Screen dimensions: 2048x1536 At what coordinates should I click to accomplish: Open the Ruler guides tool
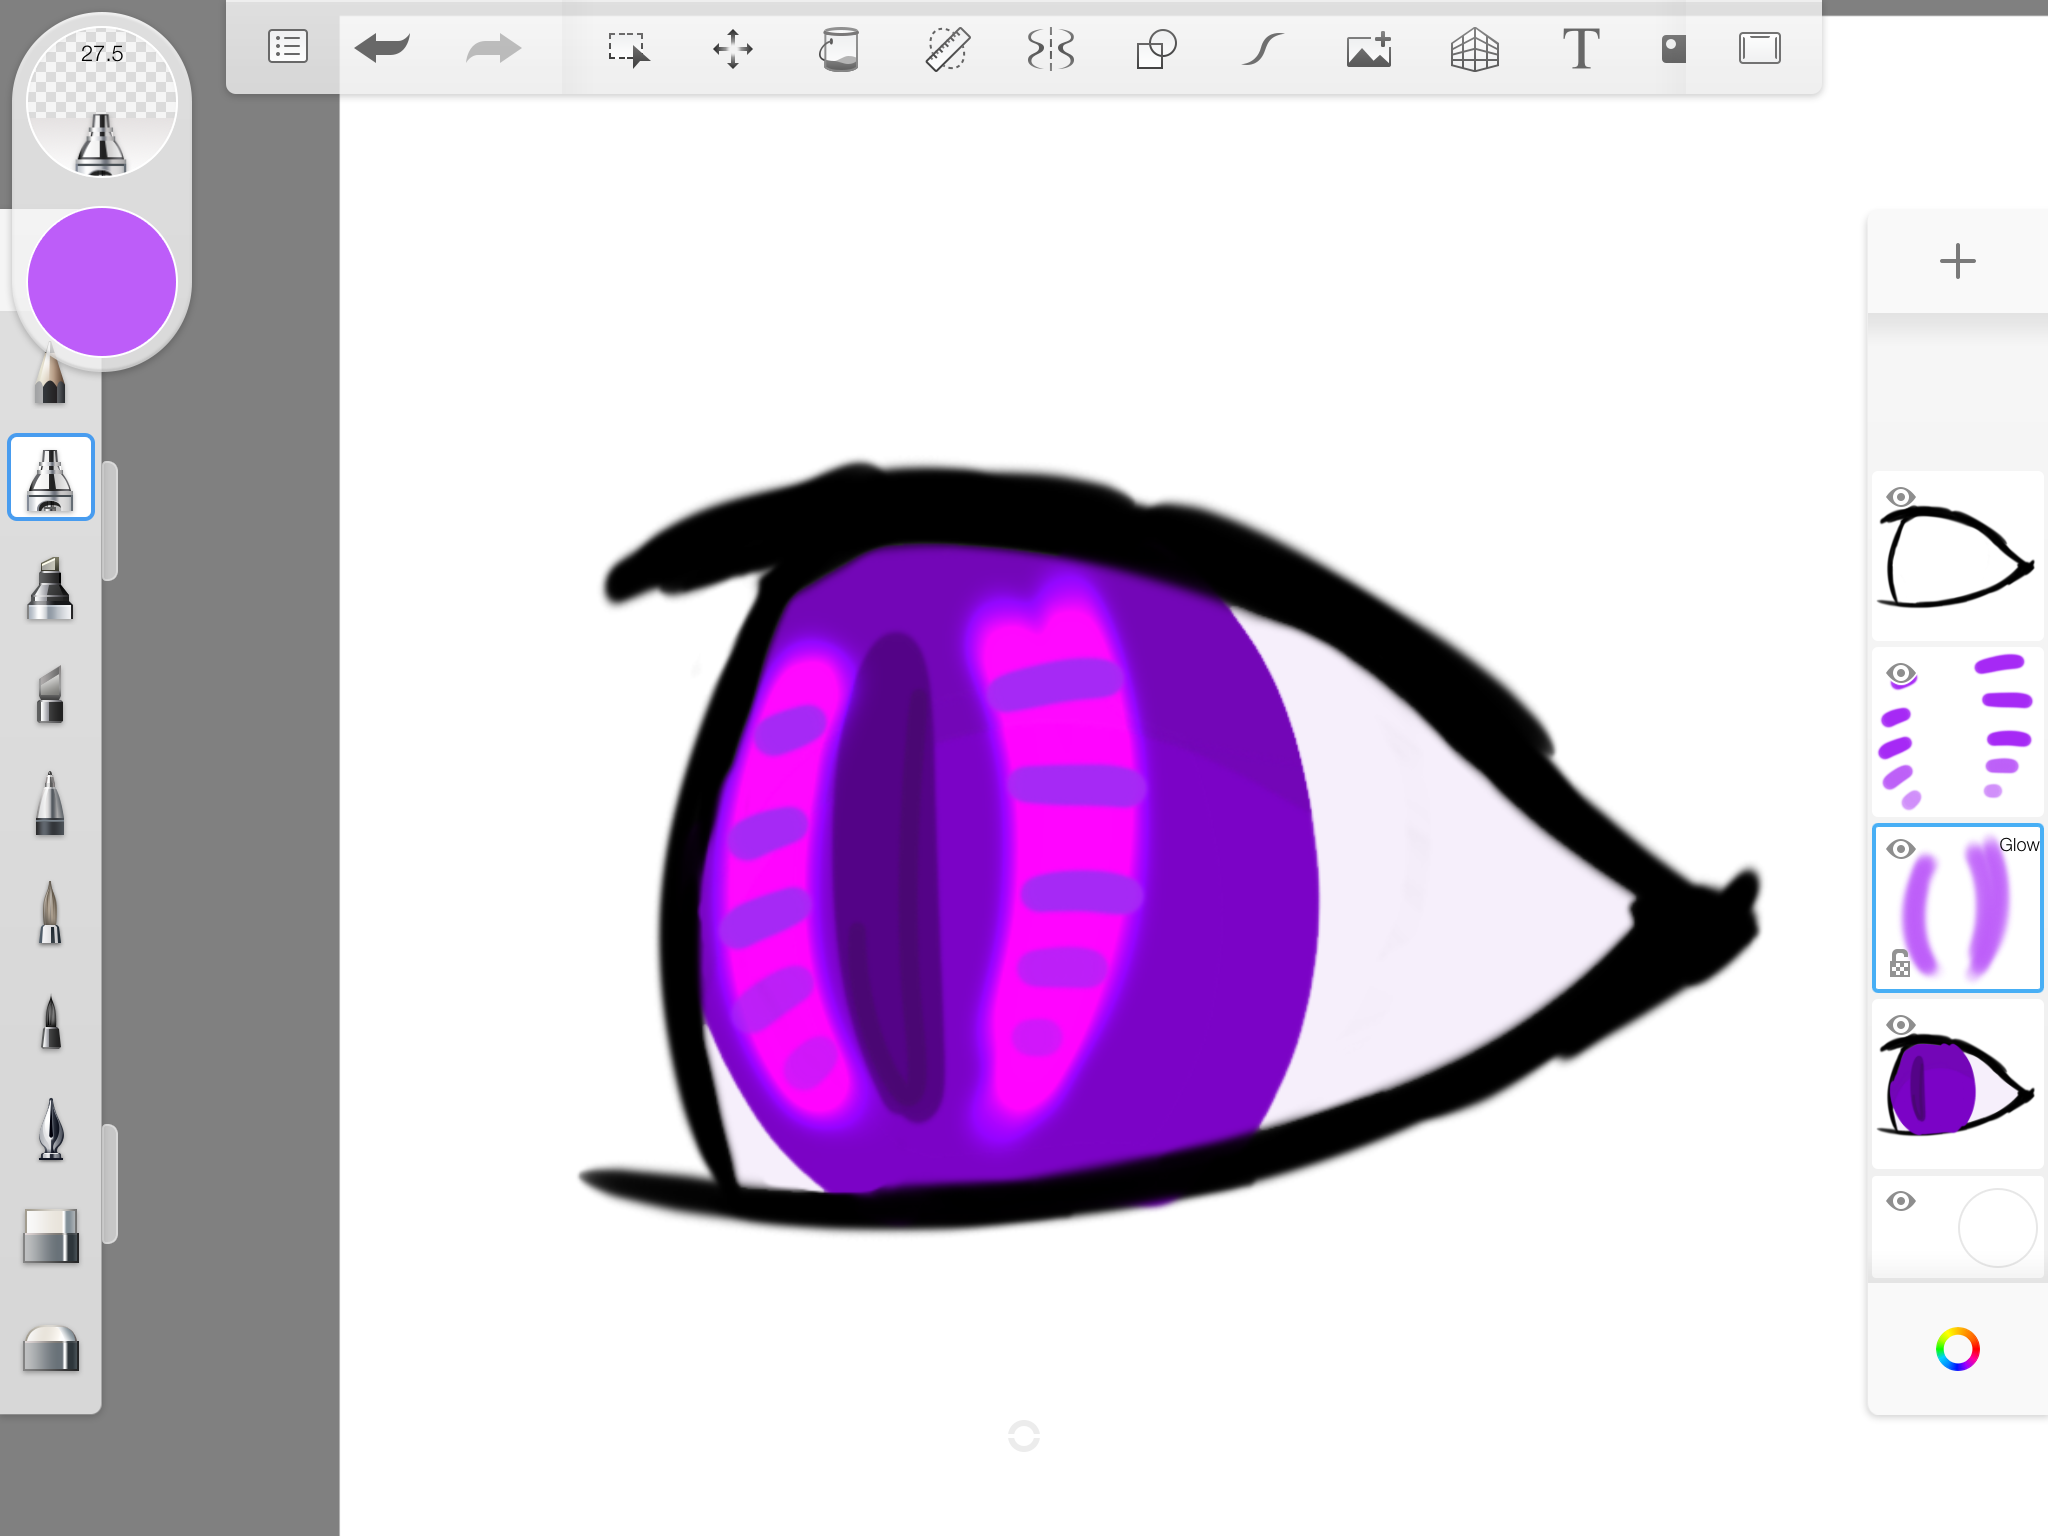point(946,48)
